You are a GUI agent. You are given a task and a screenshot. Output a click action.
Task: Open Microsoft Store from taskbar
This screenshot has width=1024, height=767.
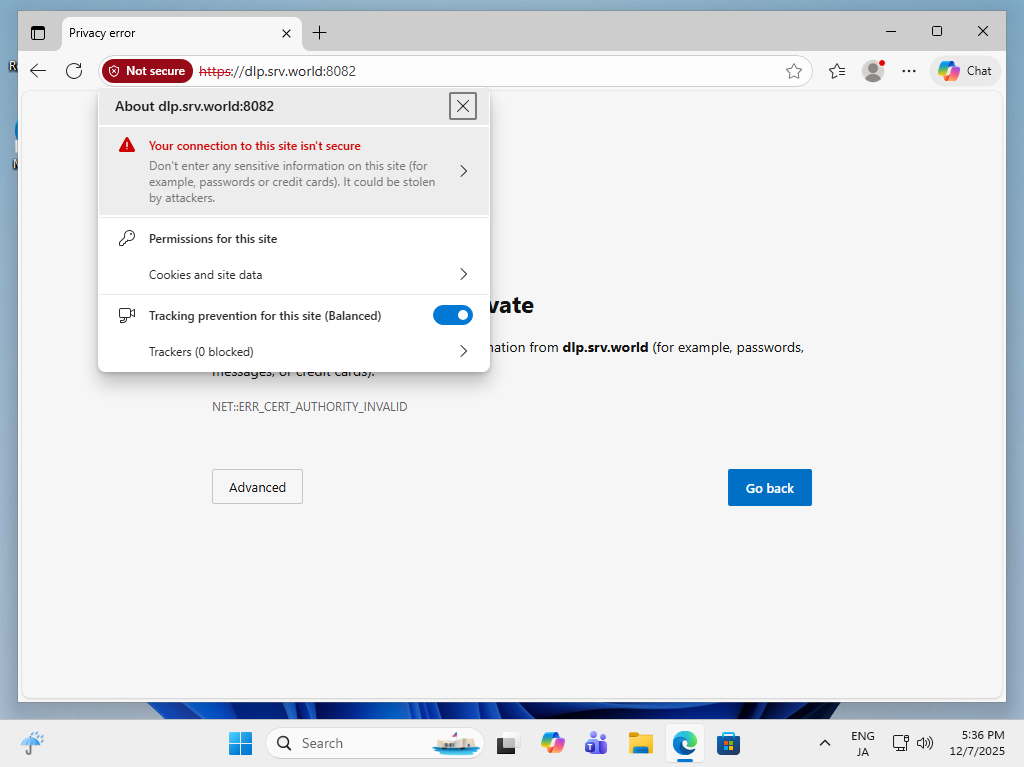pyautogui.click(x=728, y=743)
